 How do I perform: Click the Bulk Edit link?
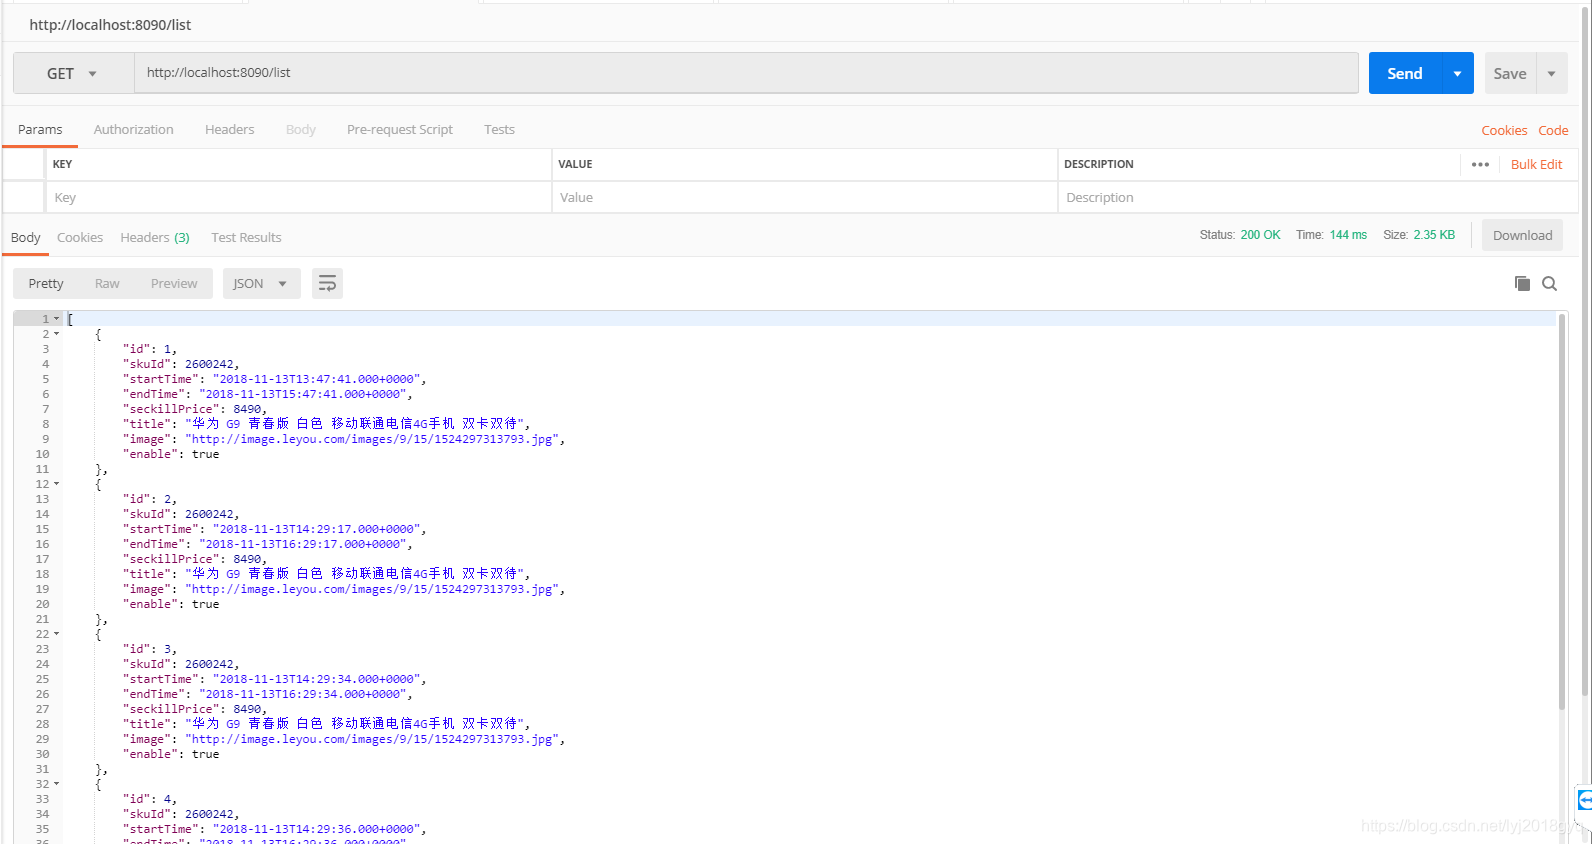(1536, 165)
